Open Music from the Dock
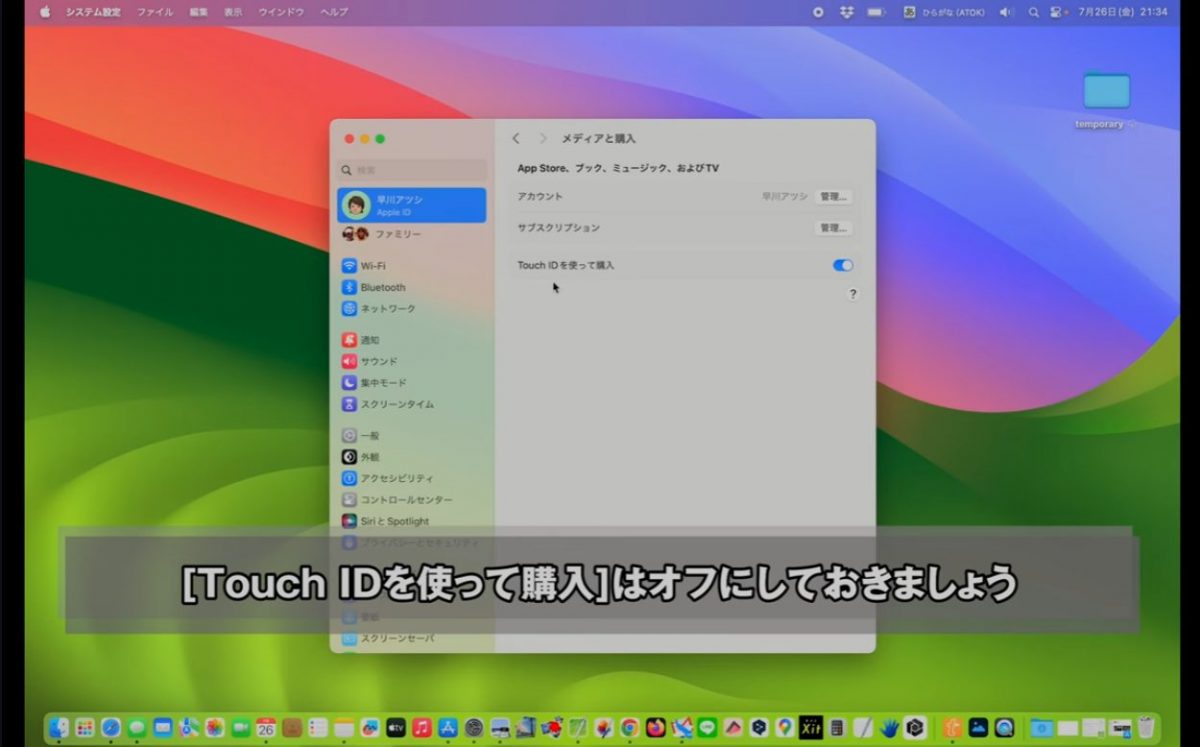Image resolution: width=1200 pixels, height=747 pixels. (x=422, y=728)
